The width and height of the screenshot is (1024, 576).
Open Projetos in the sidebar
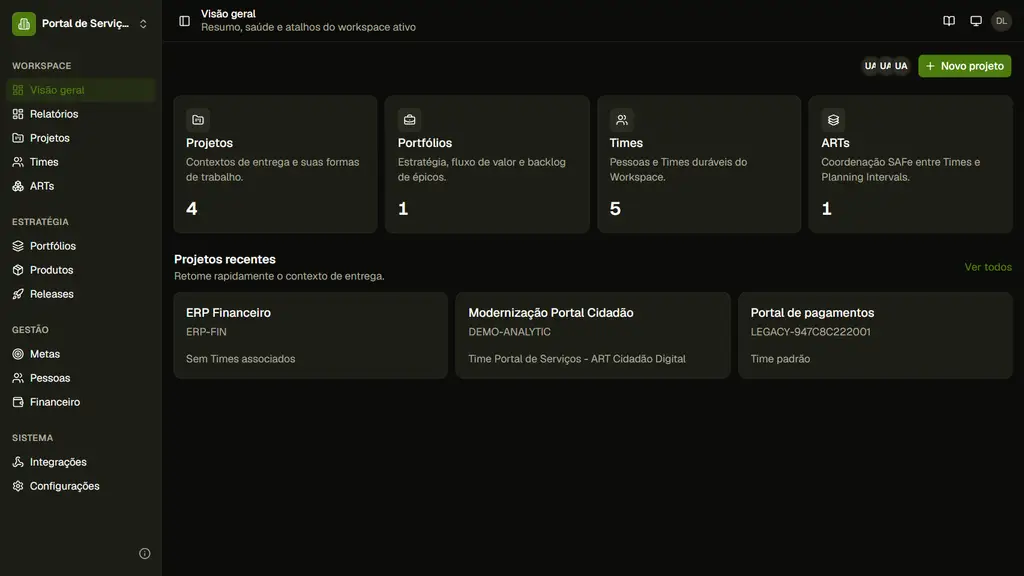tap(80, 138)
